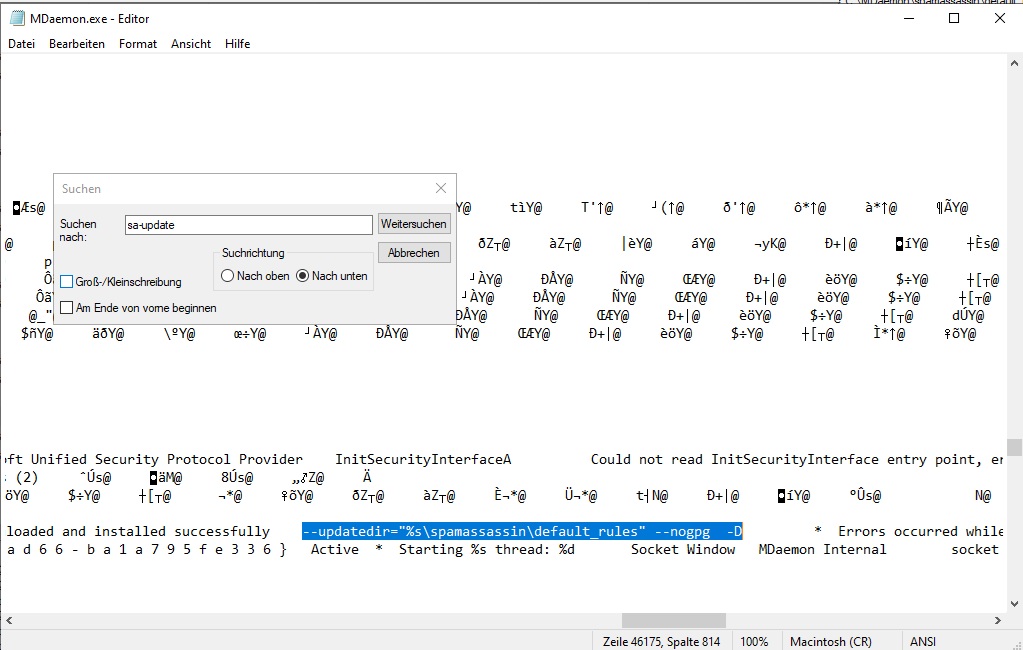Image resolution: width=1023 pixels, height=650 pixels.
Task: Click the horizontal scrollbar left arrow
Action: [8, 621]
